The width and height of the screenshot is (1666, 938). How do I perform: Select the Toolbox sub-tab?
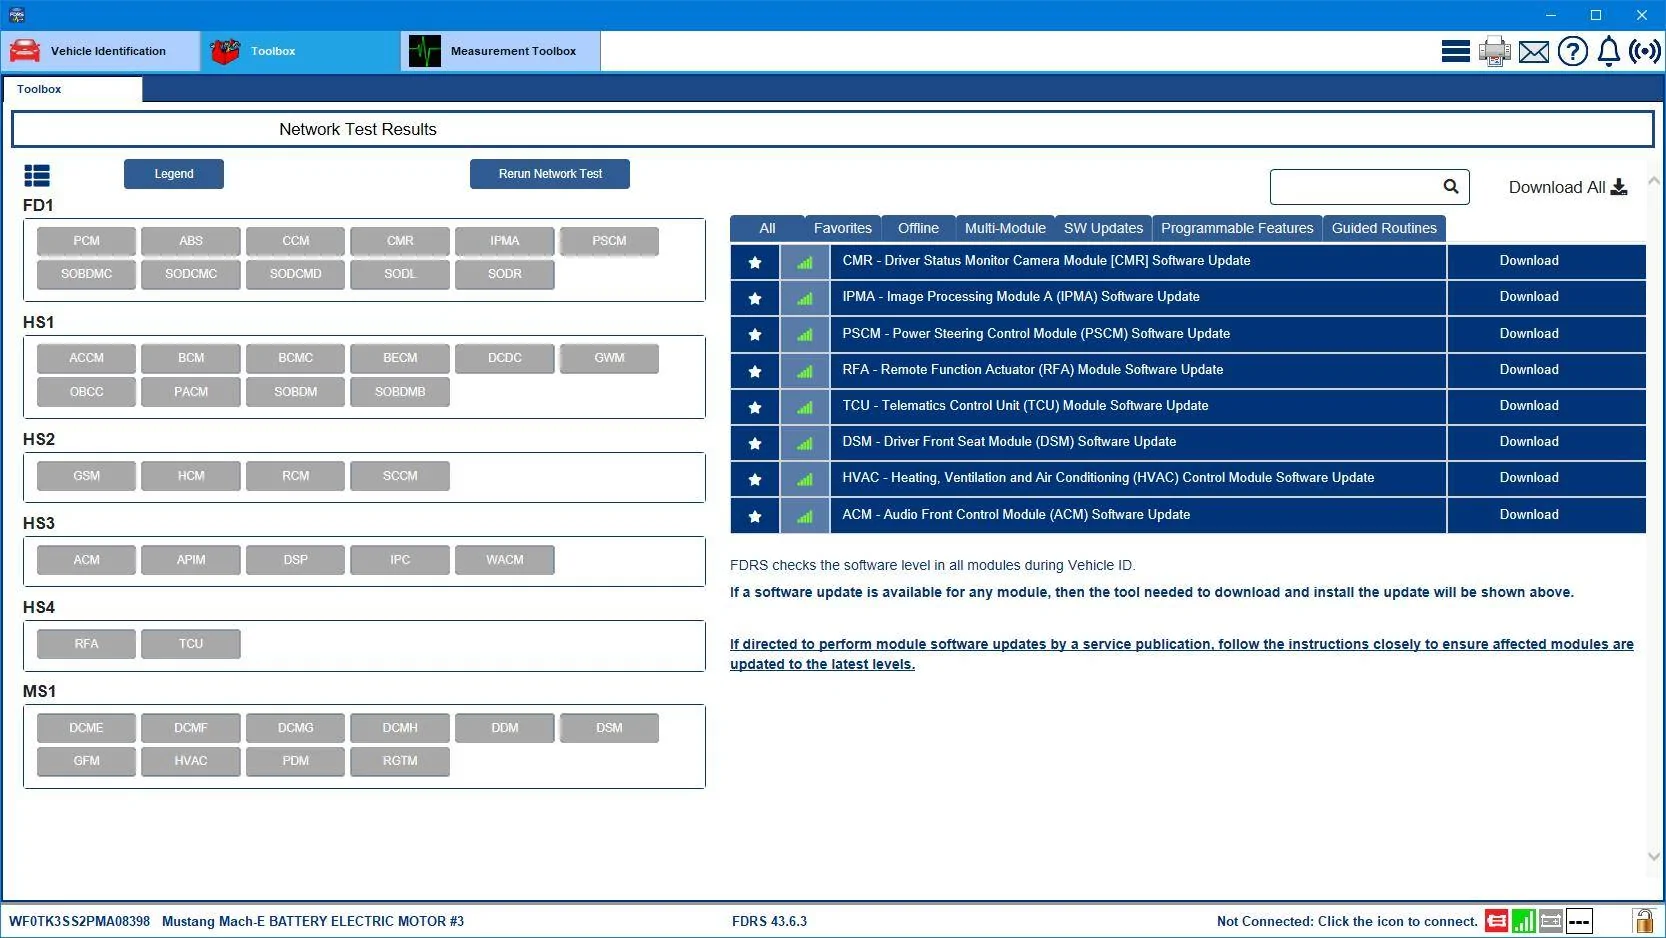(72, 89)
